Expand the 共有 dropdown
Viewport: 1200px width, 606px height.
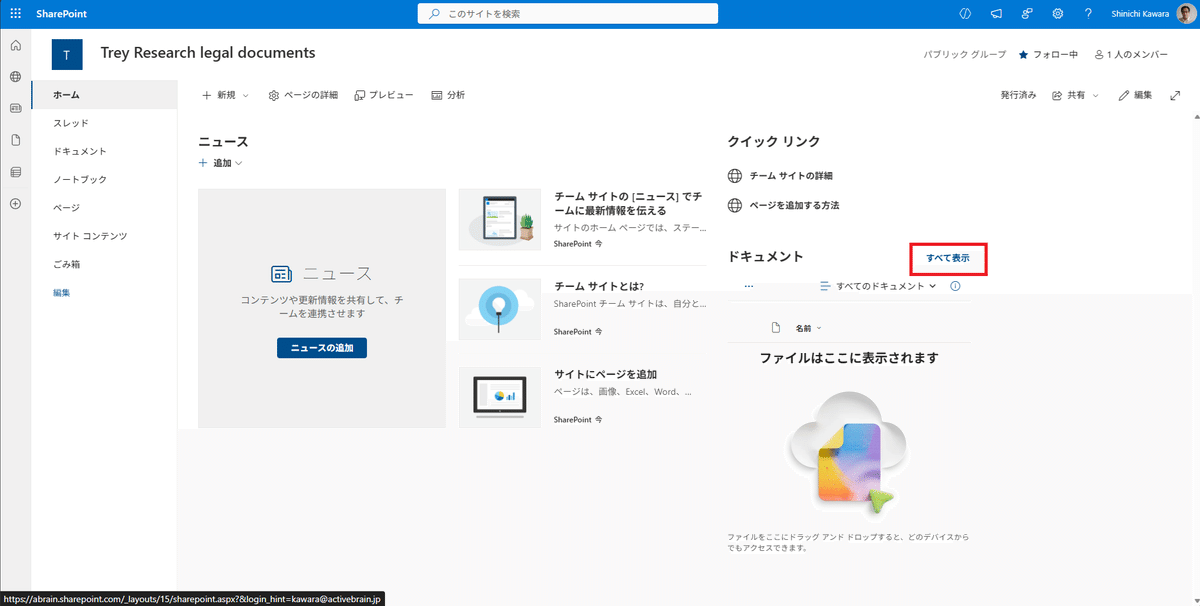1075,94
